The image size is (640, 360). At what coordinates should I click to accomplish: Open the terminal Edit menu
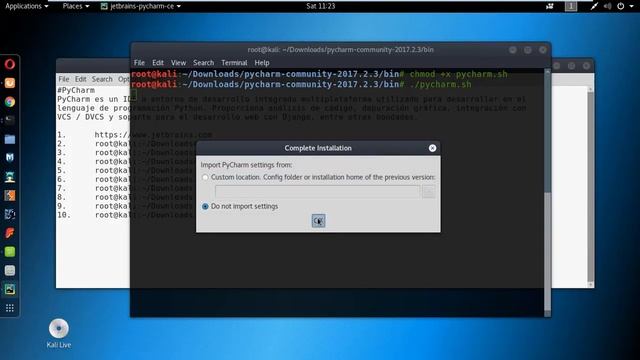coord(158,63)
